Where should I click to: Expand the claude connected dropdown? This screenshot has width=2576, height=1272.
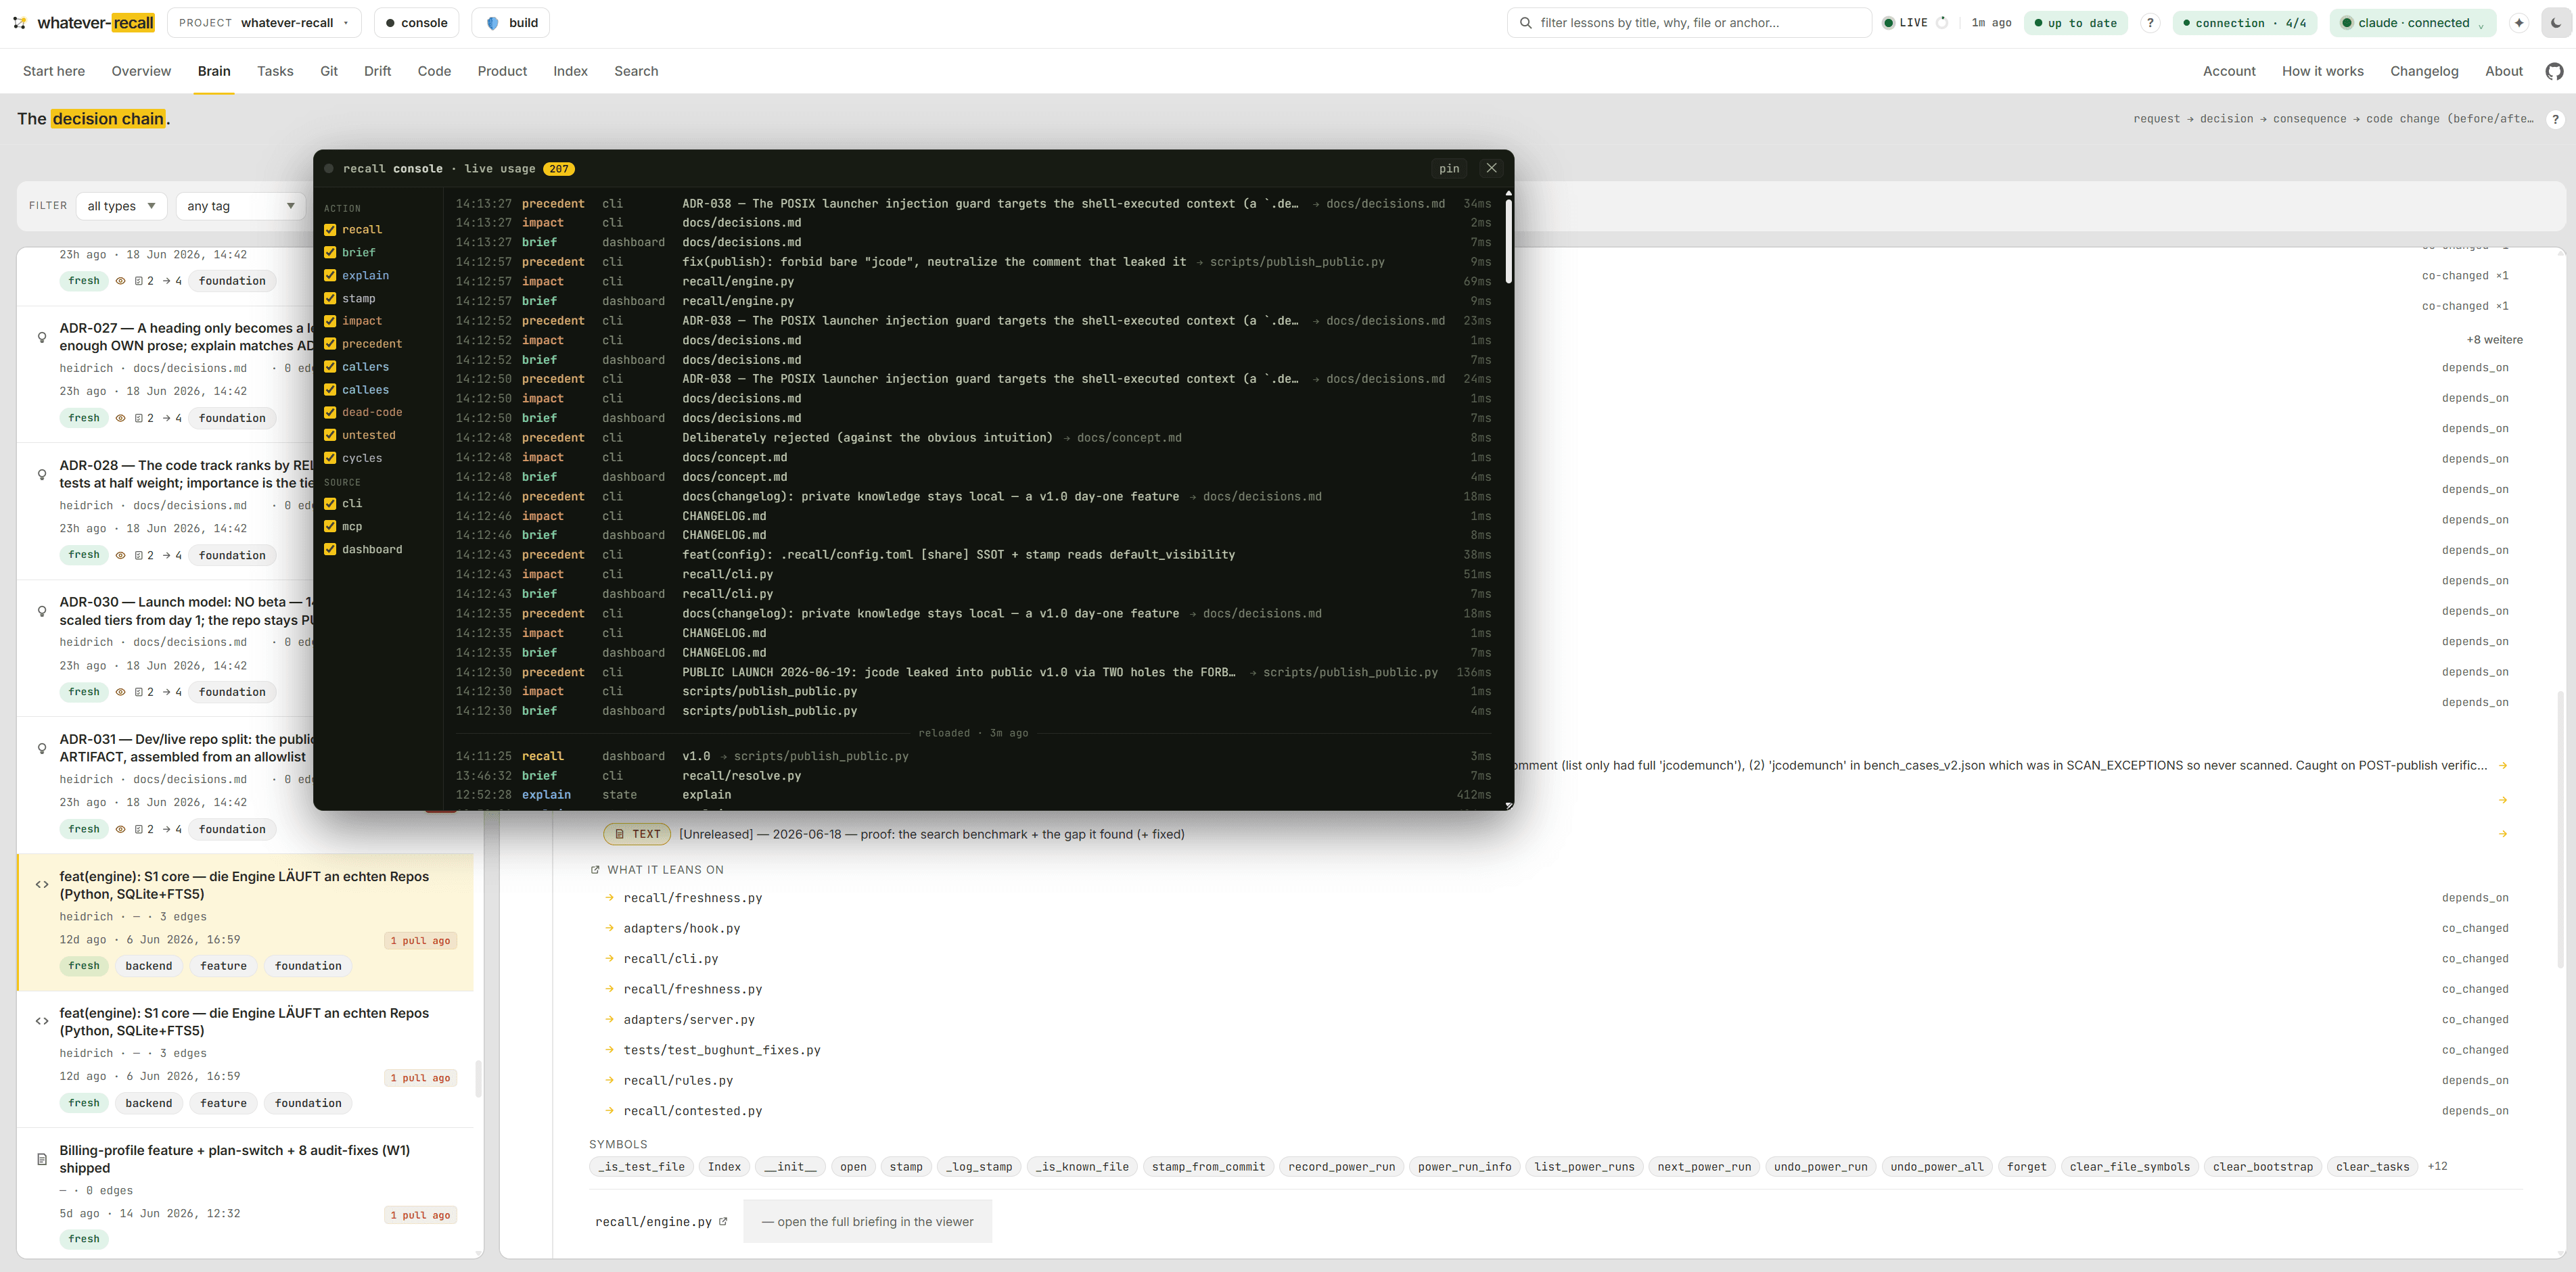[x=2412, y=23]
